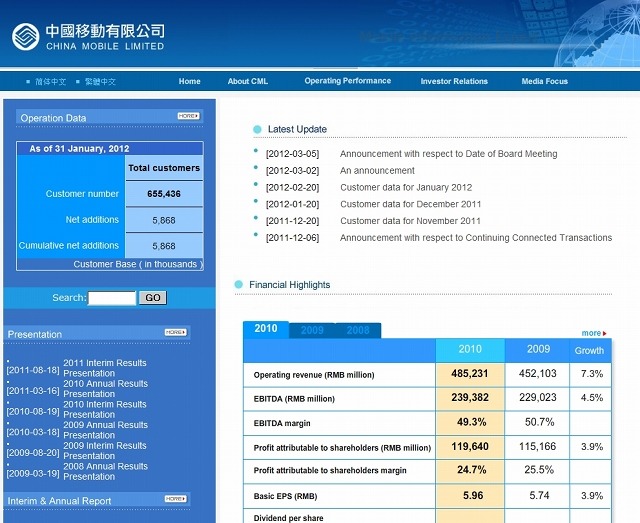640x523 pixels.
Task: Click MORE button in Operation Data header
Action: click(189, 116)
